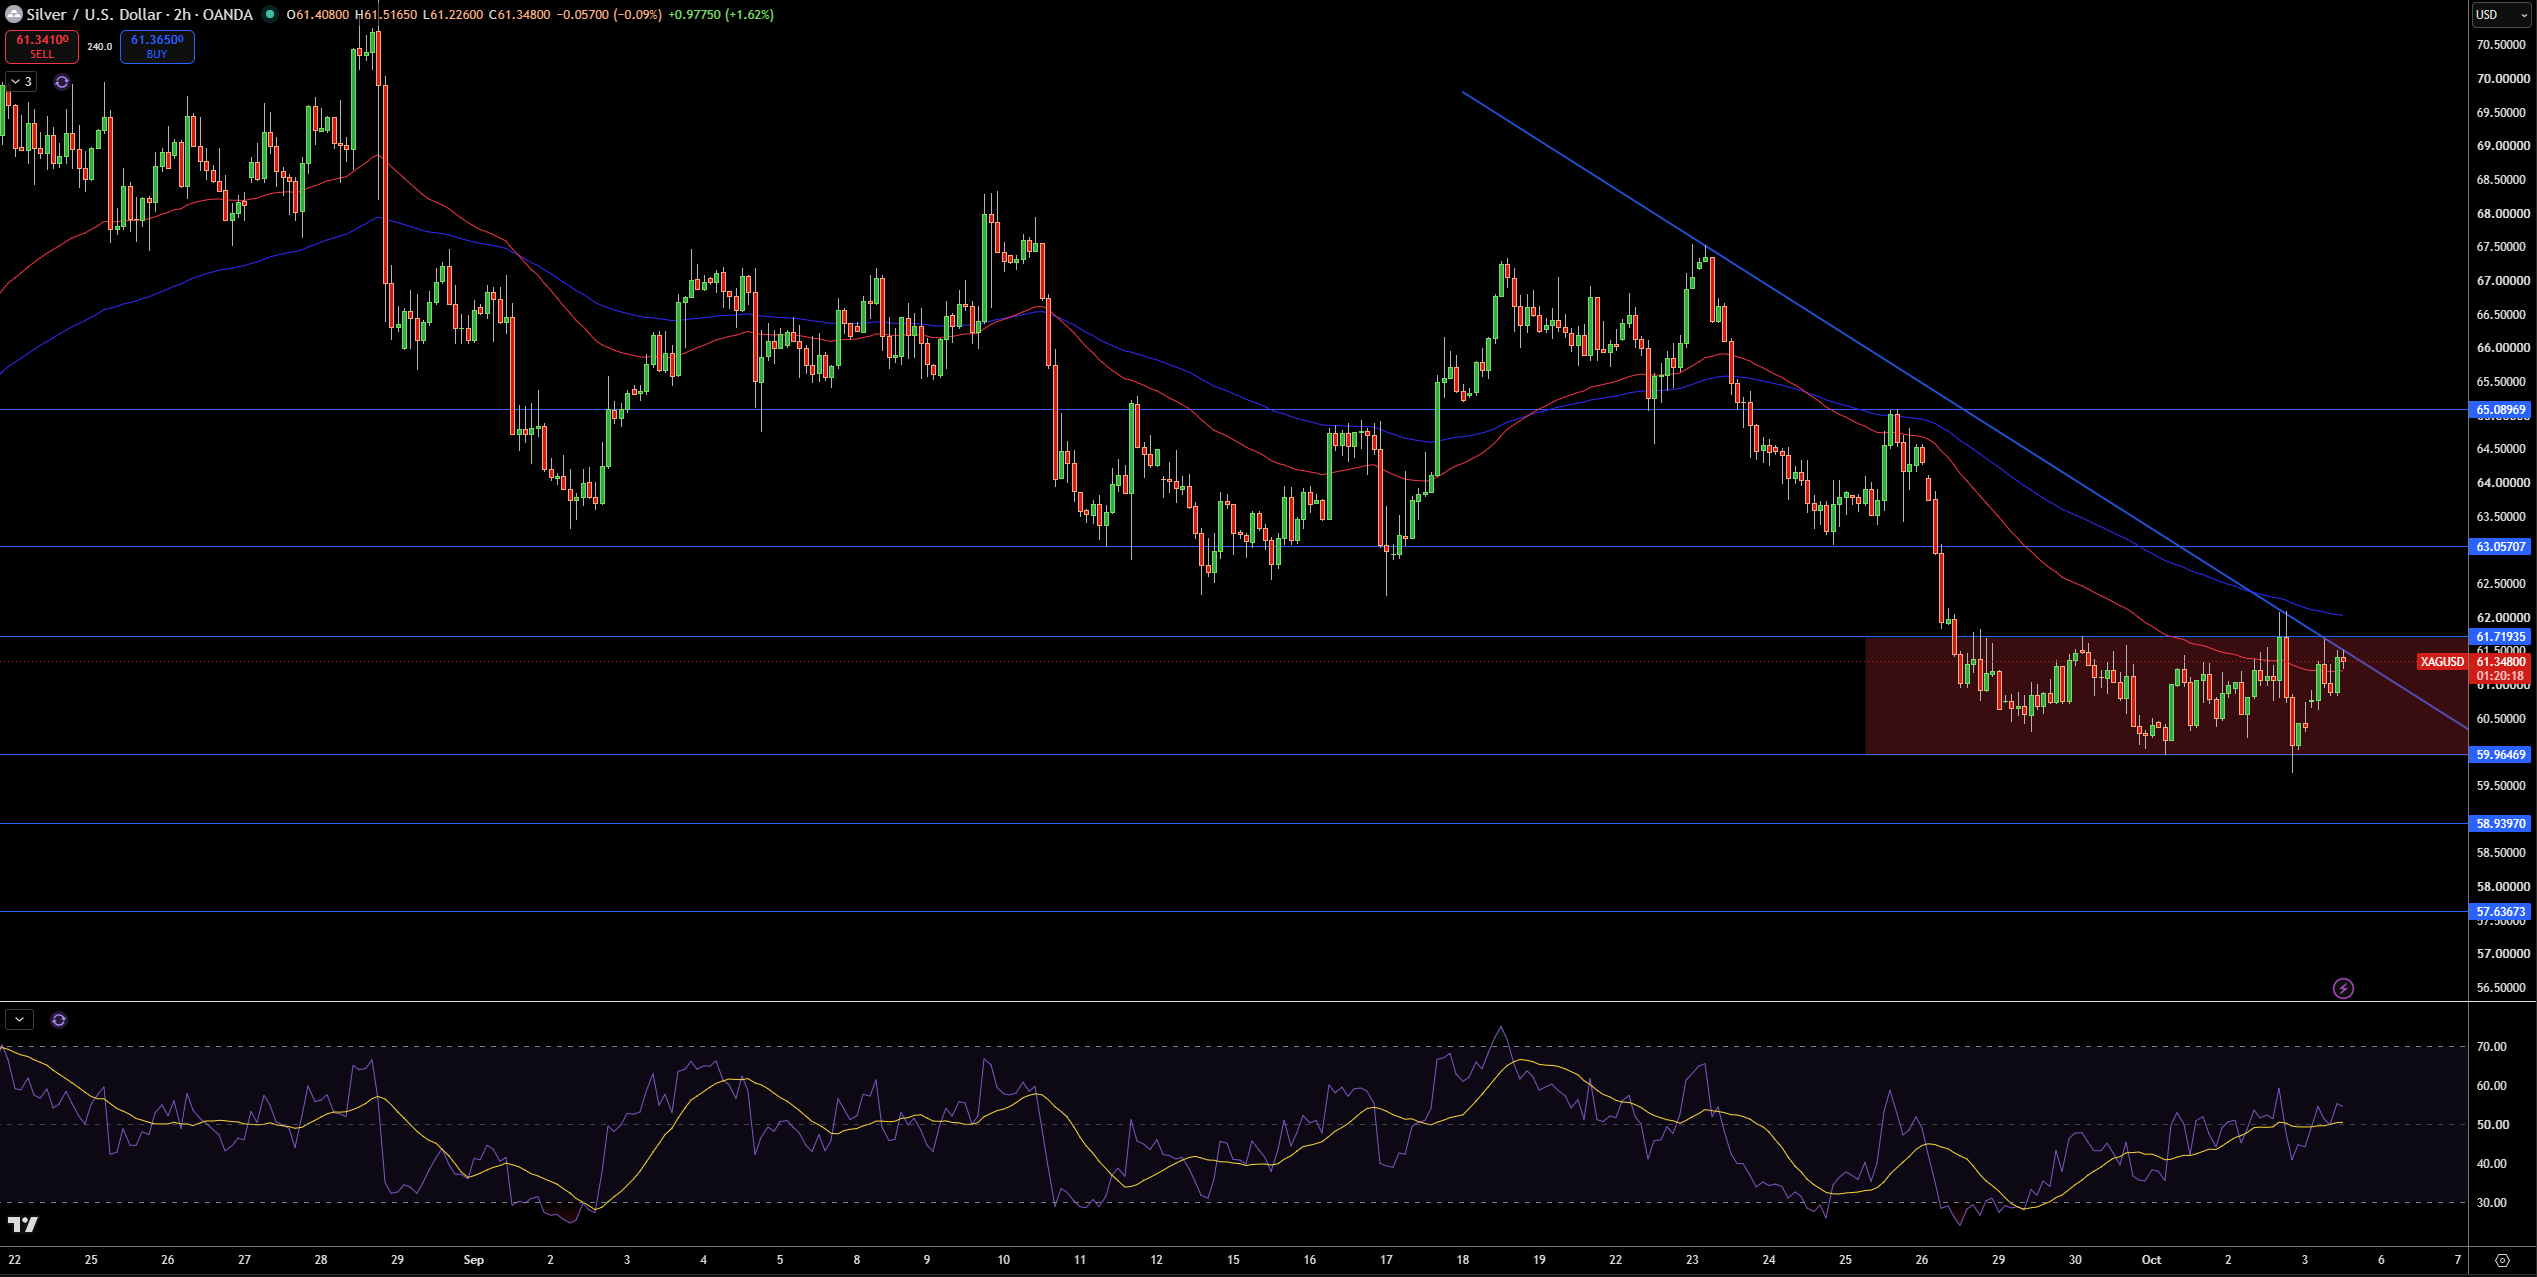The image size is (2537, 1277).
Task: Click the 68.00000 price axis label
Action: (2503, 214)
